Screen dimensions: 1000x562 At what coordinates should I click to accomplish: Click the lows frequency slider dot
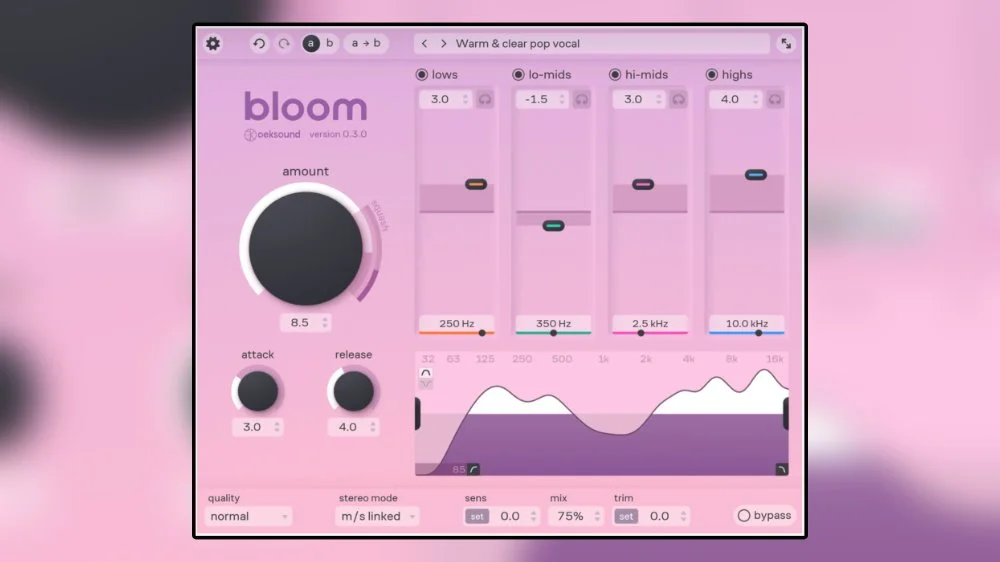[482, 333]
